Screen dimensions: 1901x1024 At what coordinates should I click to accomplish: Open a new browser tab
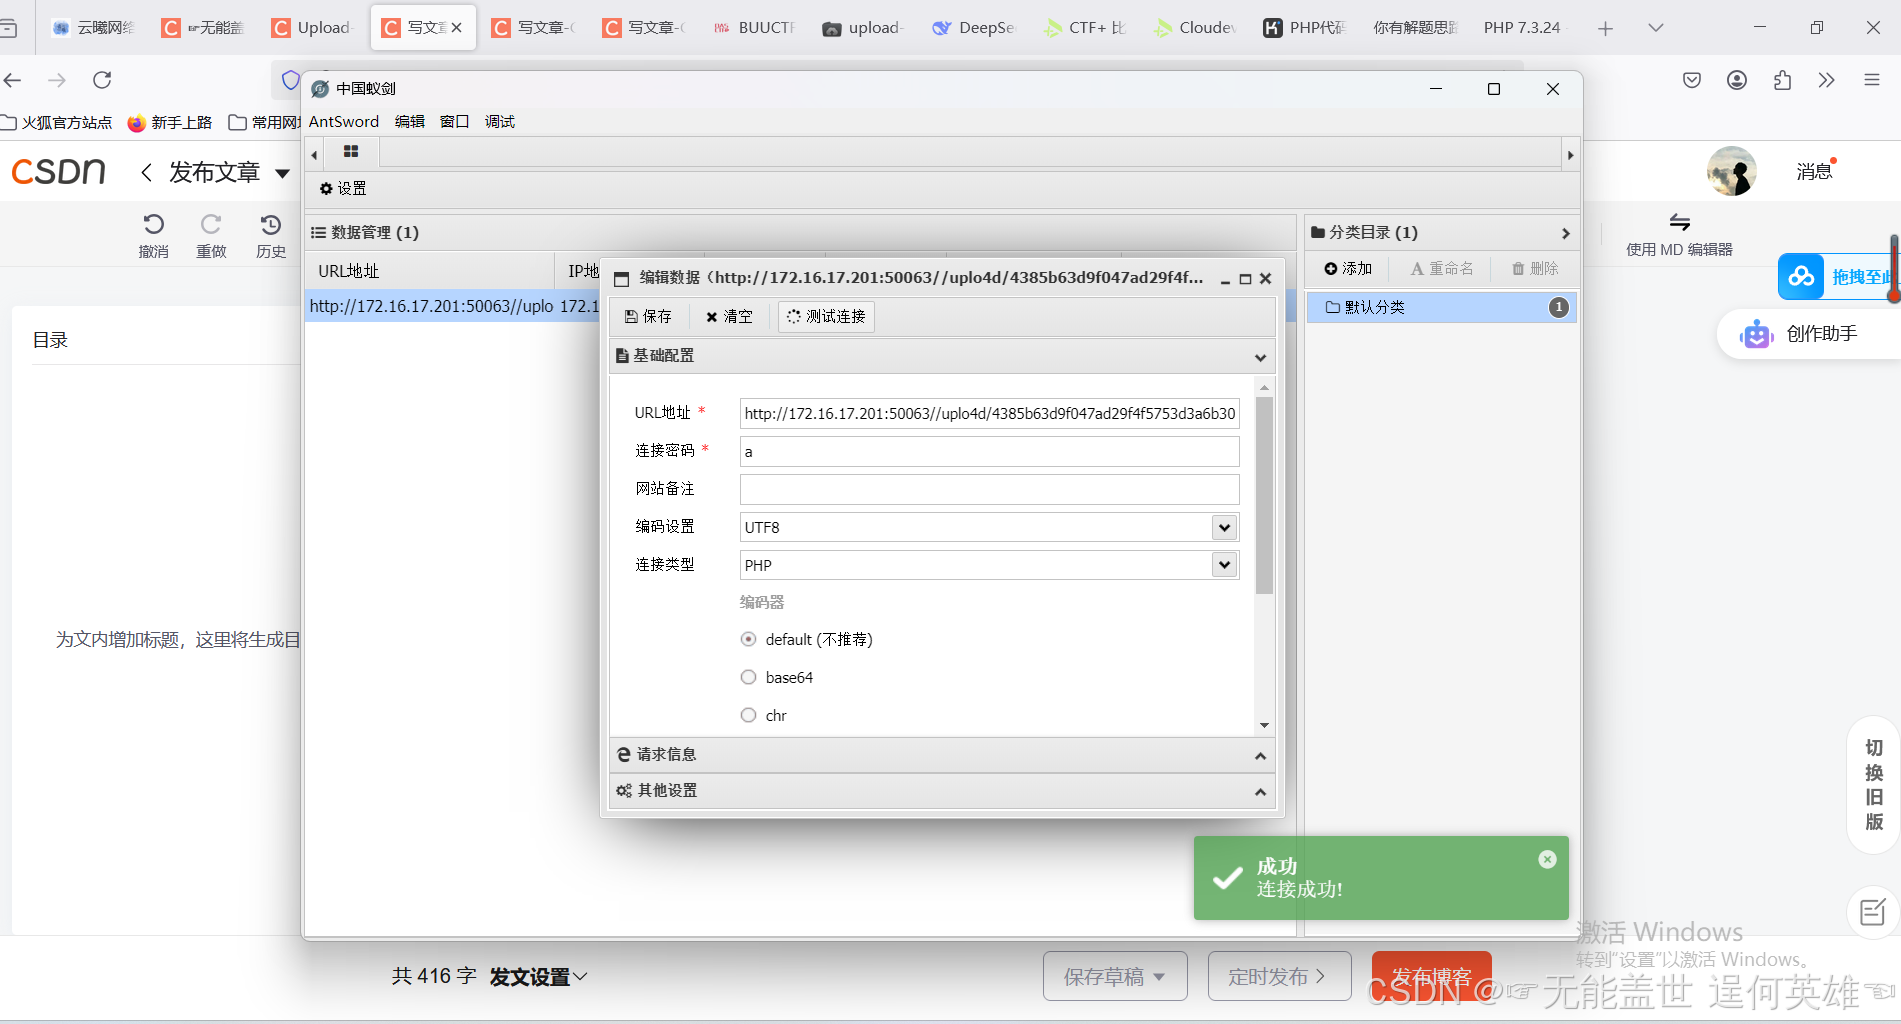click(1605, 28)
